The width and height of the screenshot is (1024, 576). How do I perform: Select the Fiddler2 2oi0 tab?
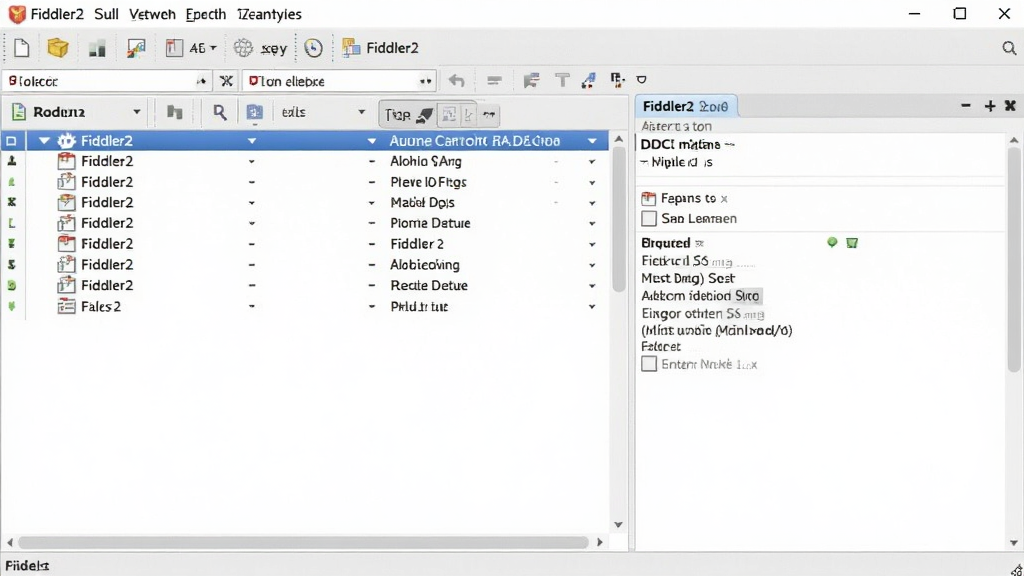686,106
